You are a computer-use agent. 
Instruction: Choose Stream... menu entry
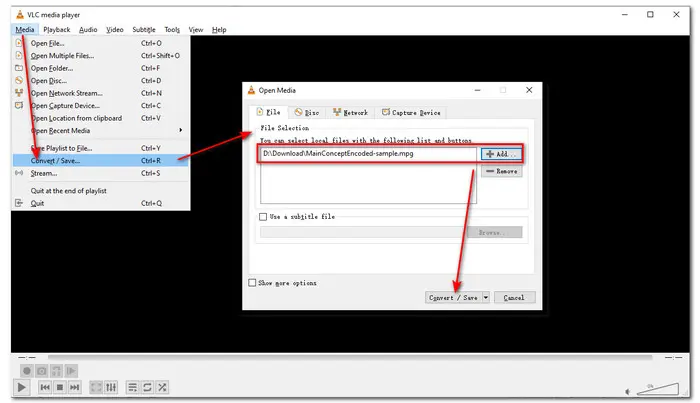[101, 173]
